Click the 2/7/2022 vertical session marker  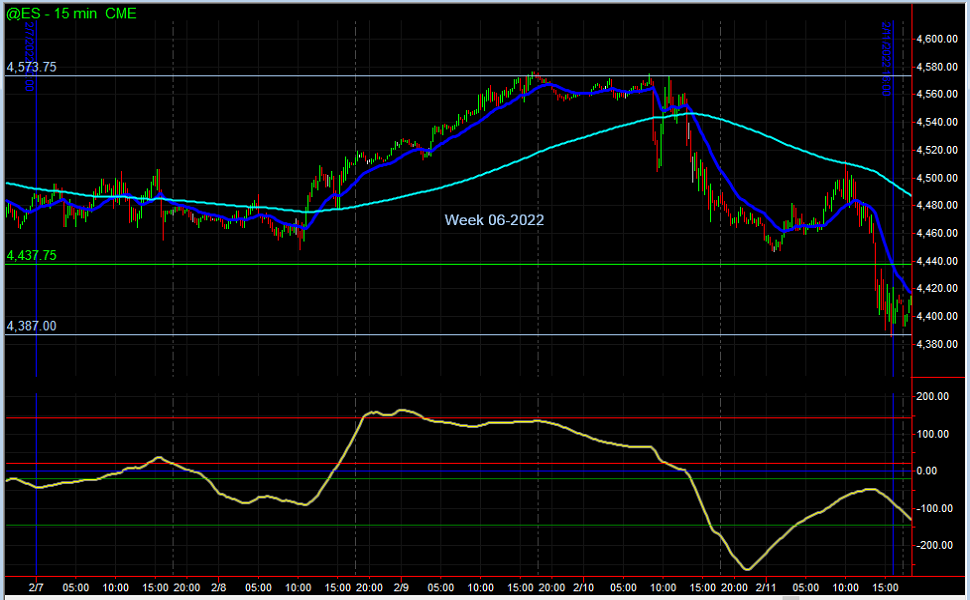(37, 200)
